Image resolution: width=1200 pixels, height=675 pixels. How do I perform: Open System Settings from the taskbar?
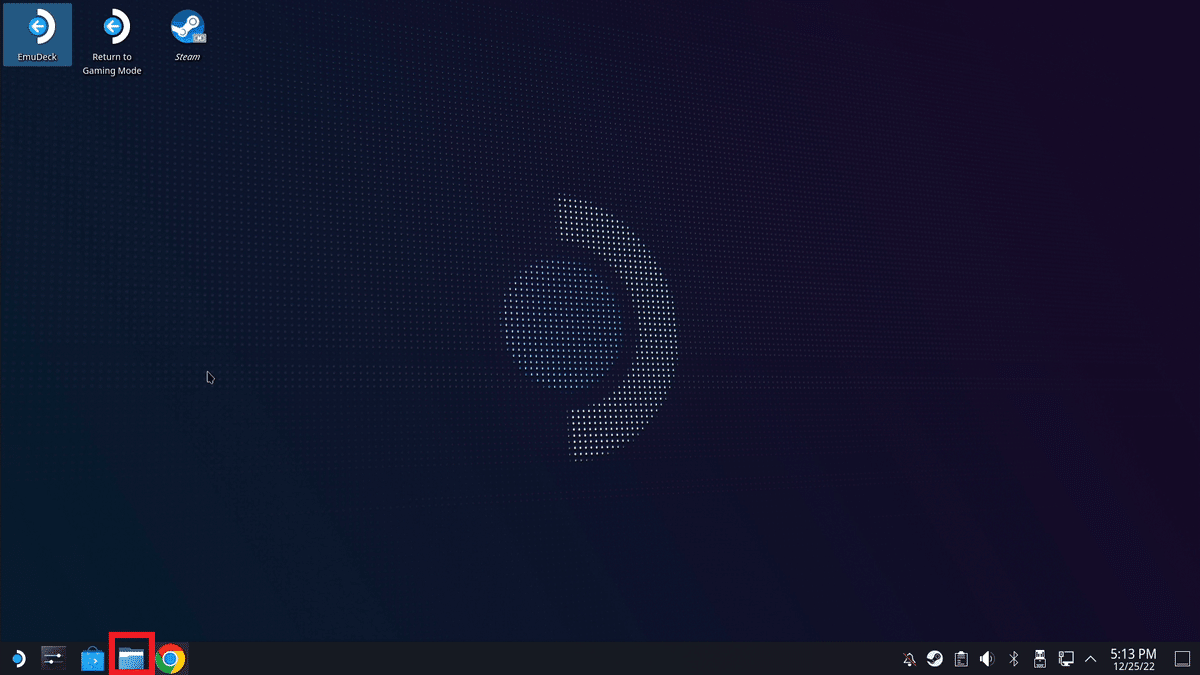click(x=53, y=658)
